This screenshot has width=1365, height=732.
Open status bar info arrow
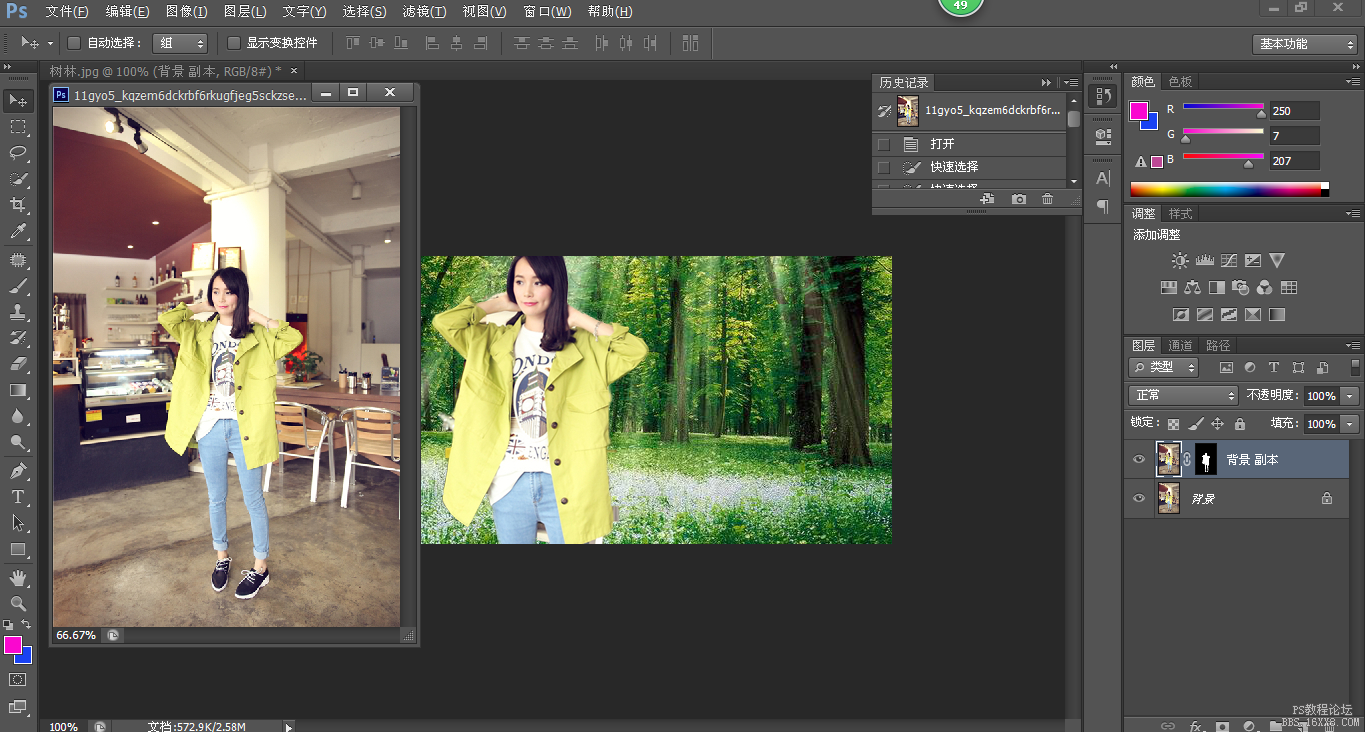(289, 727)
